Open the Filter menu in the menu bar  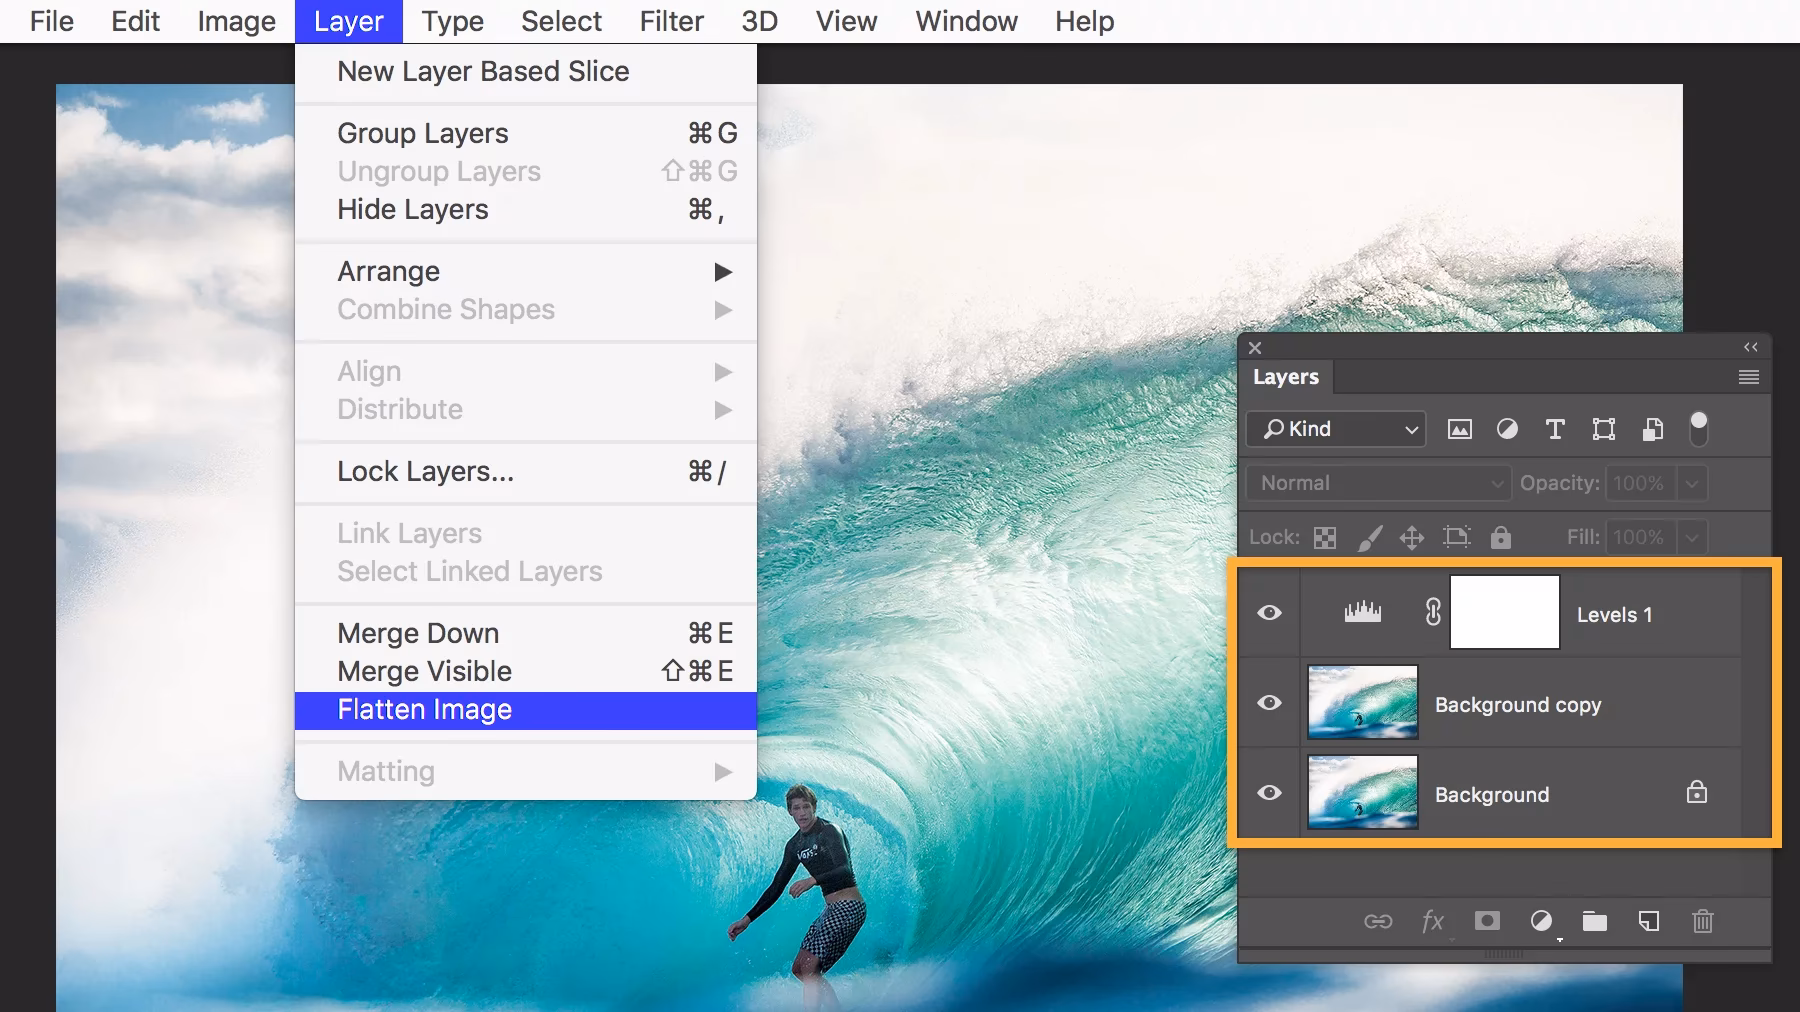click(x=670, y=21)
